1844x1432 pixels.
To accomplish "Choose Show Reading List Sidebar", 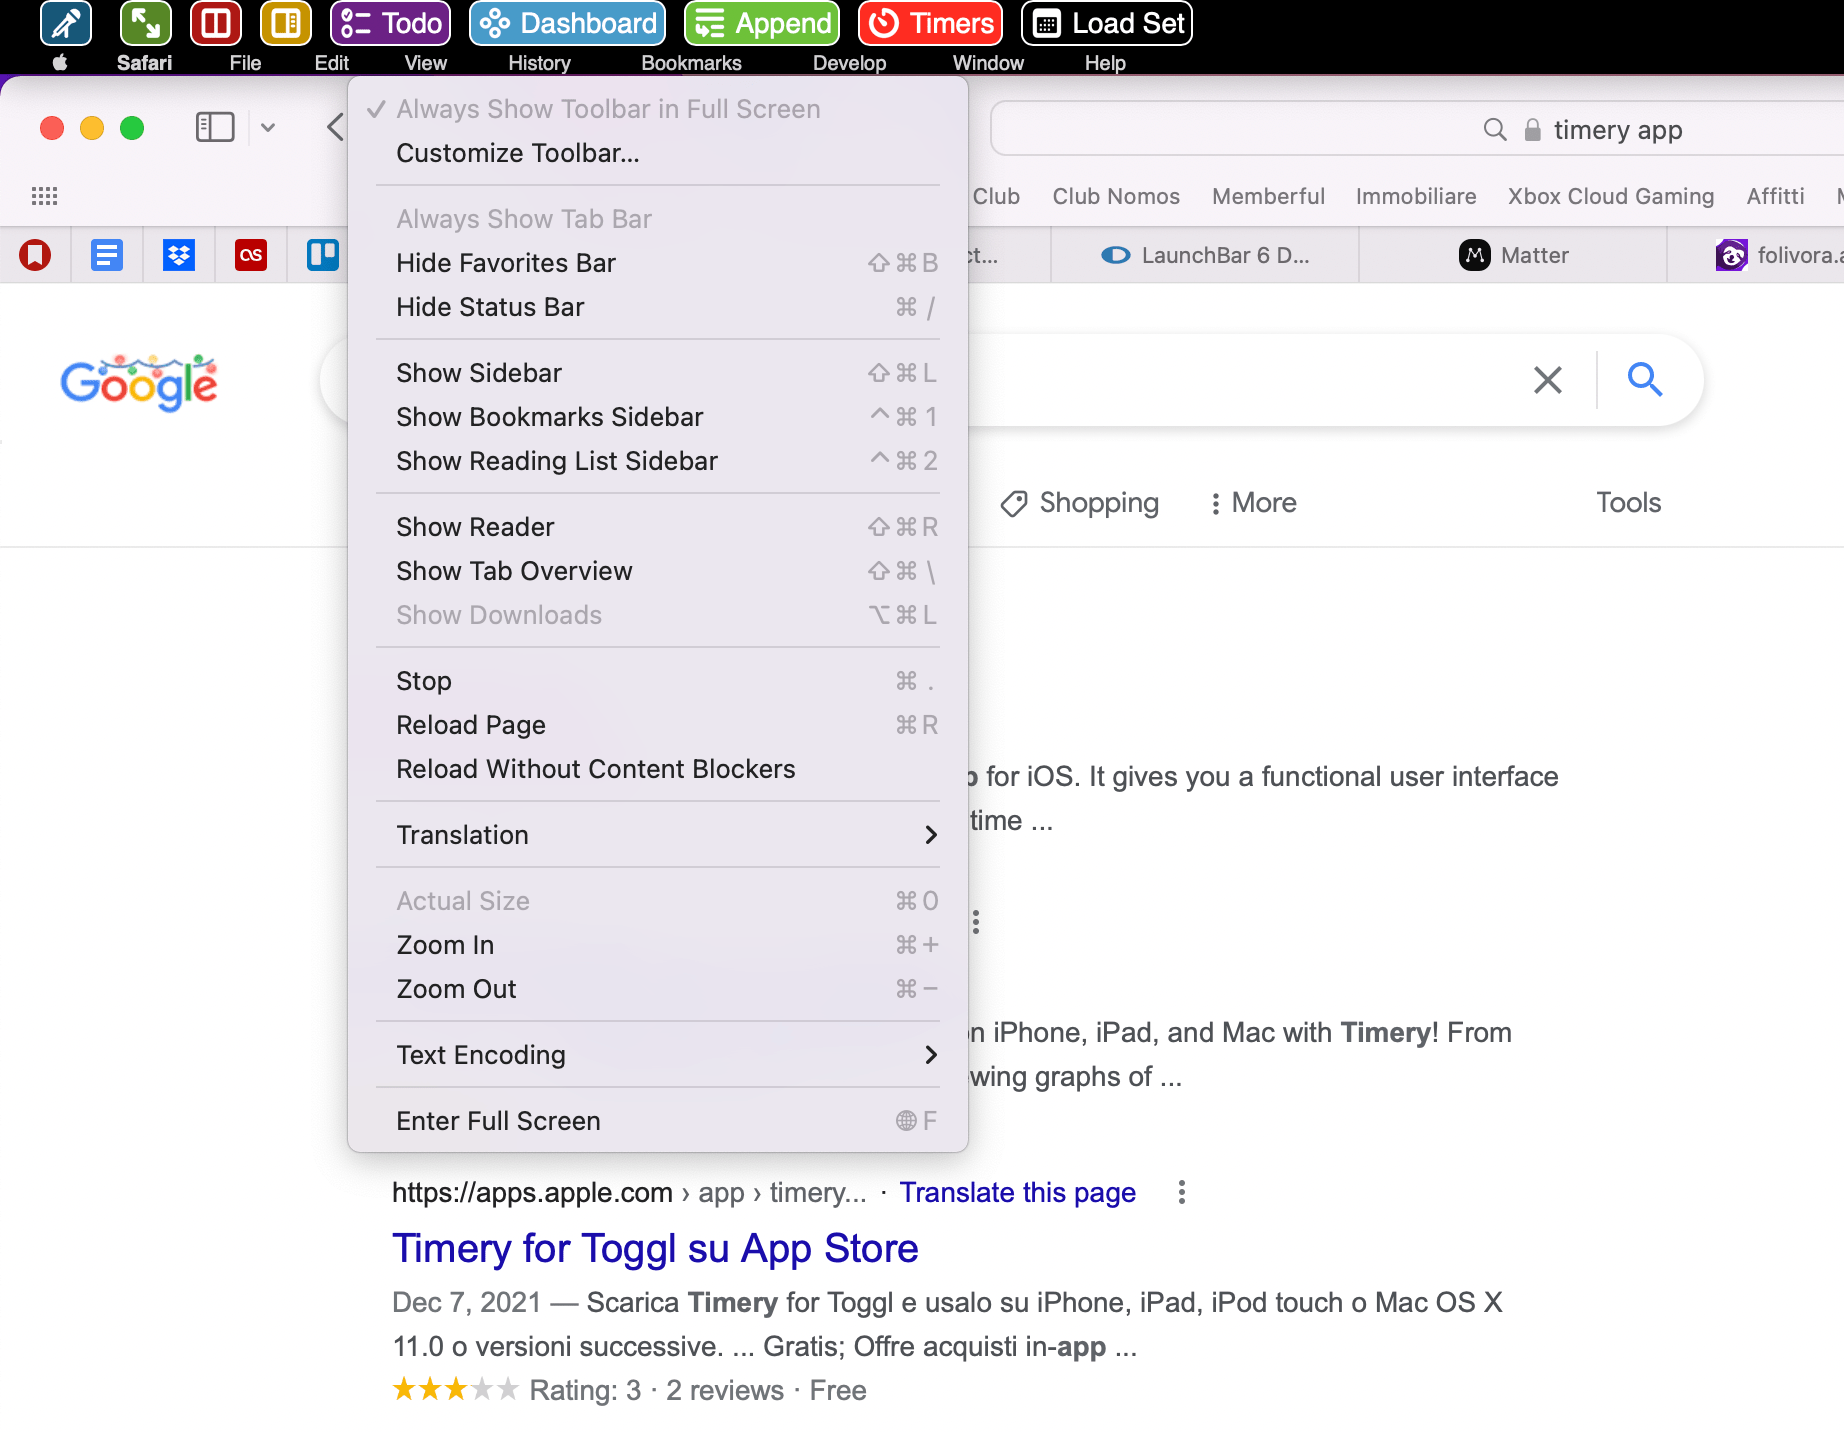I will coord(658,461).
